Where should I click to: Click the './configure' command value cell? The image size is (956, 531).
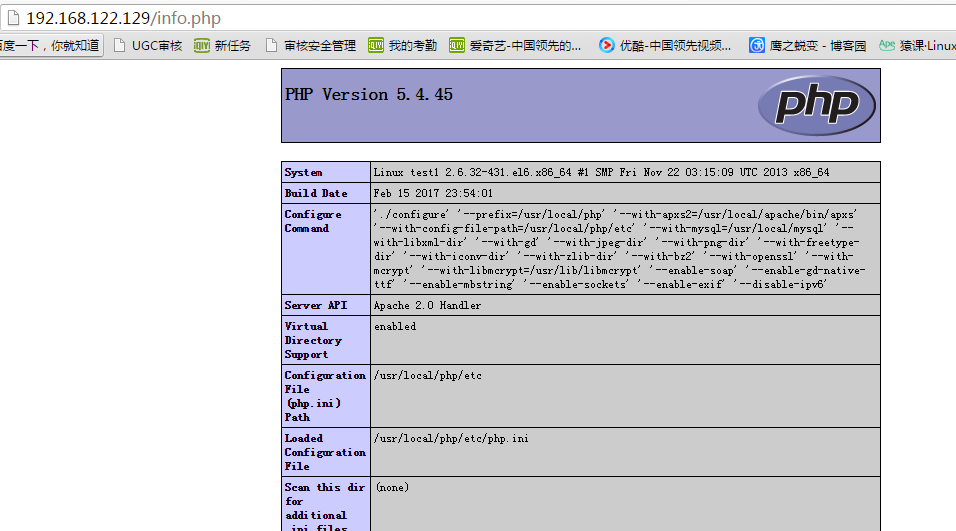click(x=625, y=249)
